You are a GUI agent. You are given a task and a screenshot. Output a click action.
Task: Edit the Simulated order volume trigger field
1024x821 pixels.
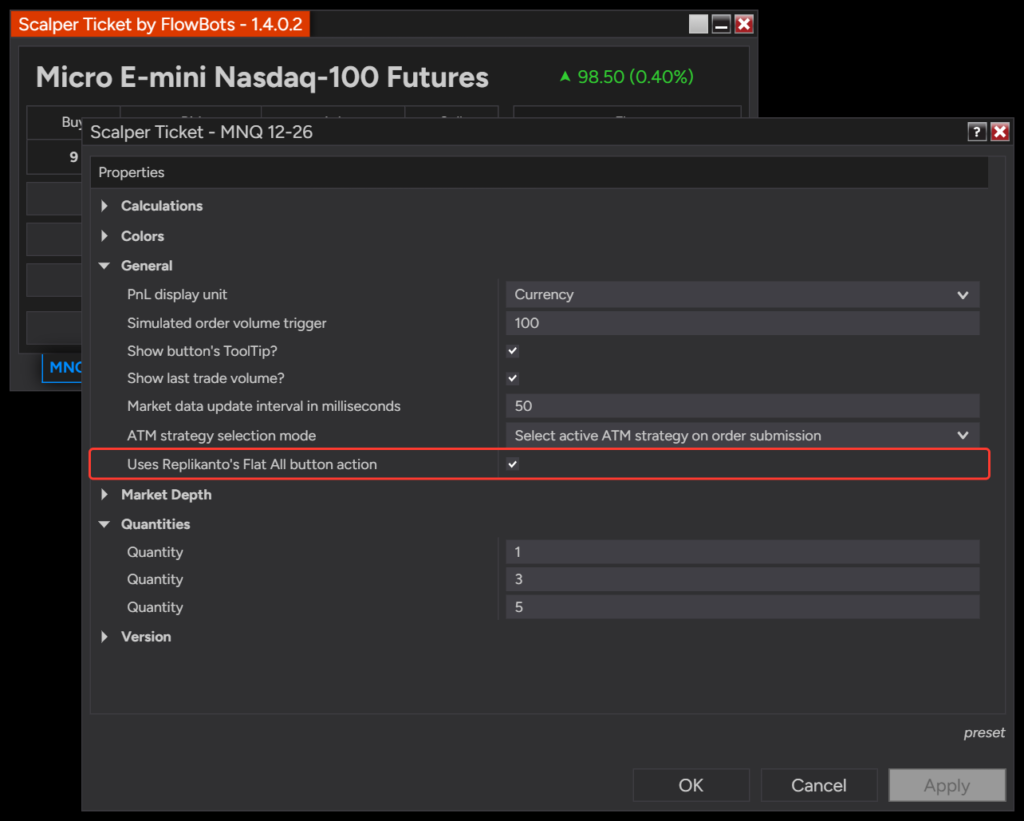742,323
